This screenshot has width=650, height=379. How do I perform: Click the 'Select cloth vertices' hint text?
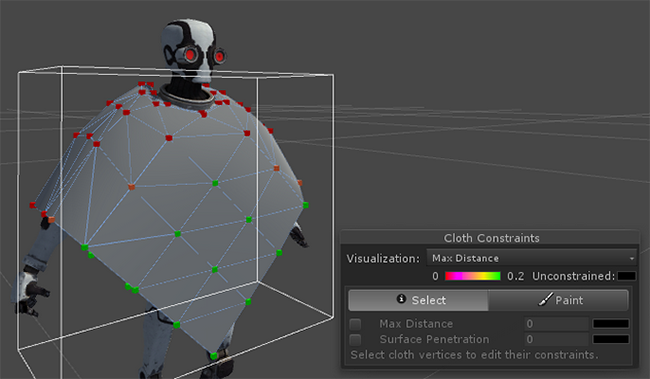pyautogui.click(x=474, y=355)
